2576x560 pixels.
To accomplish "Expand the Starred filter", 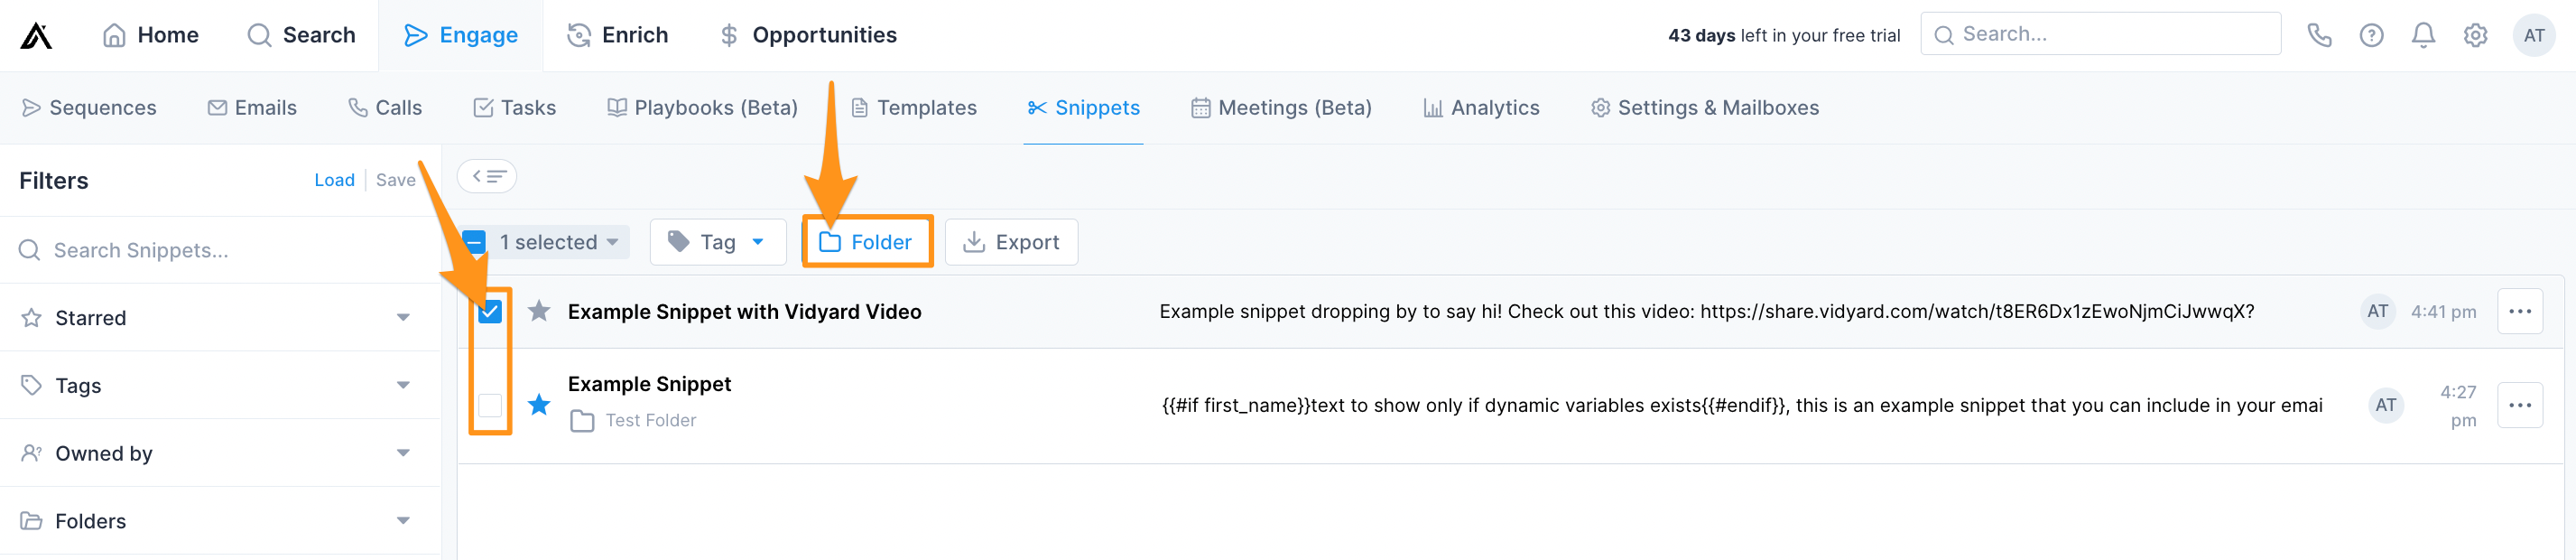I will 220,317.
